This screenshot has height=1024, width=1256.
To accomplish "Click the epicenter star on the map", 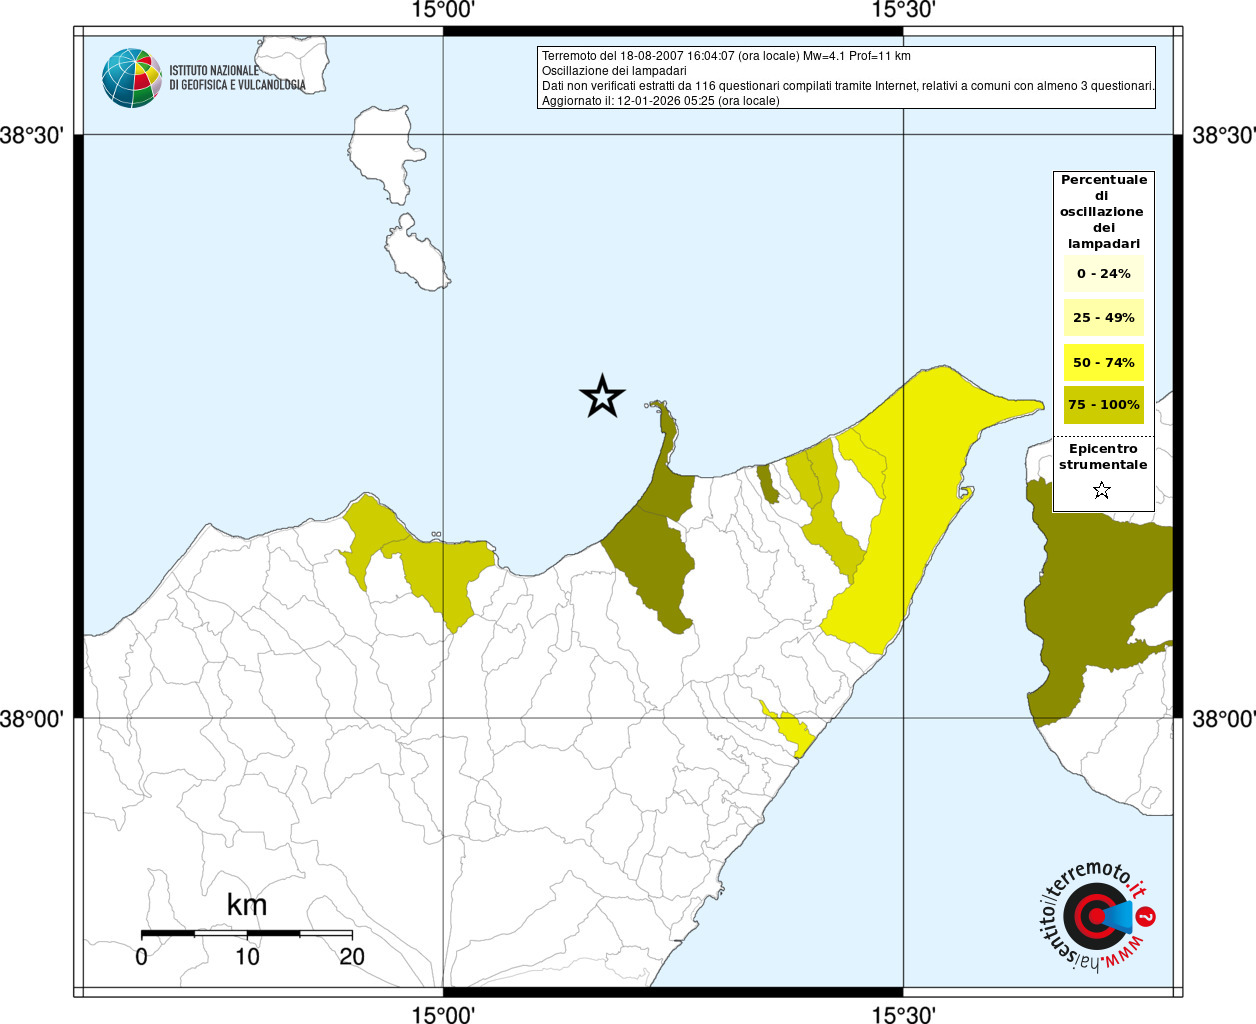I will (602, 397).
